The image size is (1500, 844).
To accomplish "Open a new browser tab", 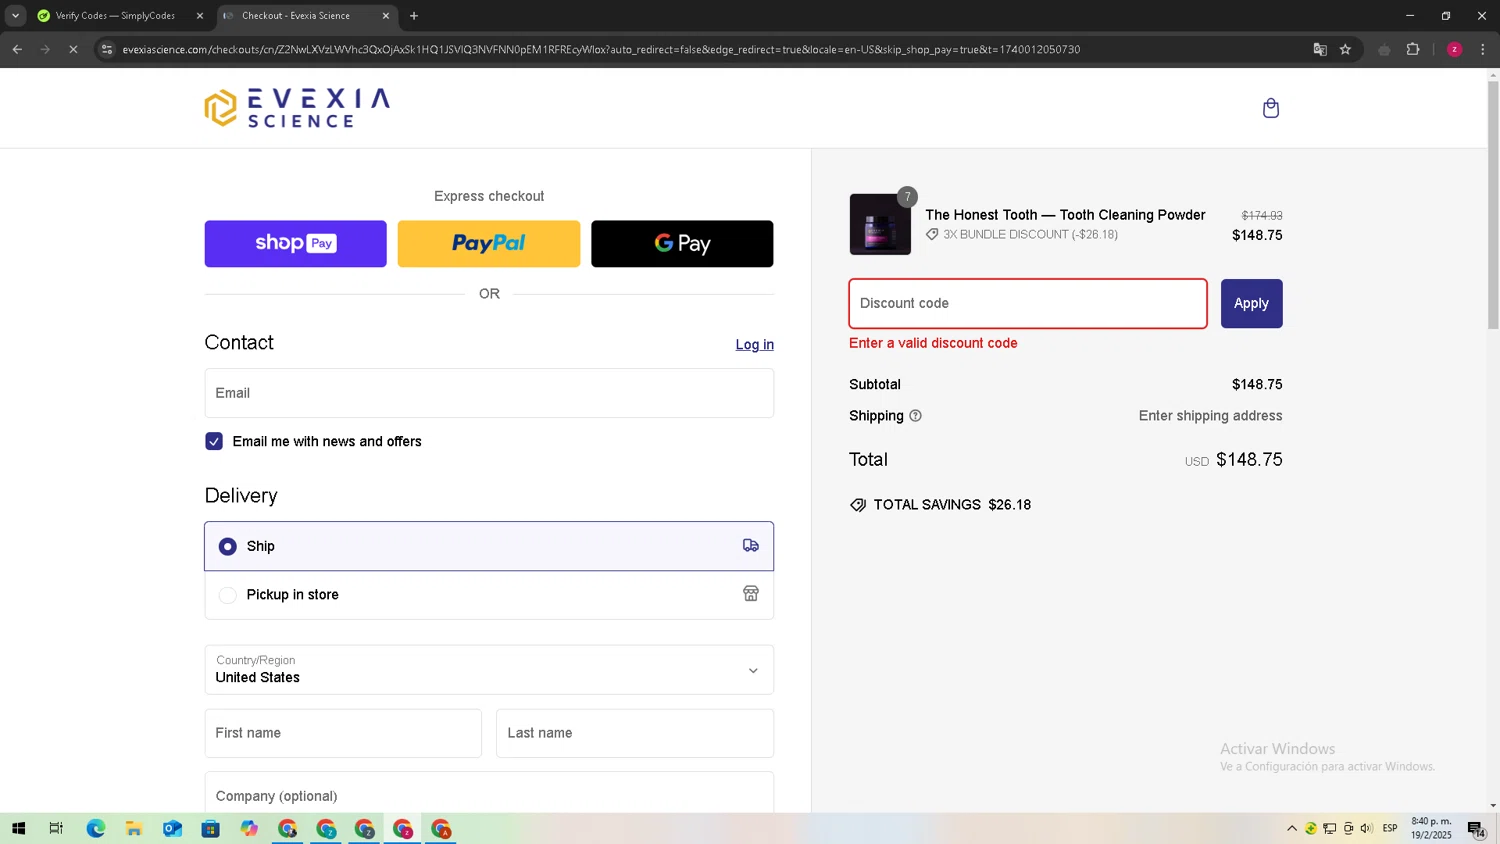I will click(414, 16).
